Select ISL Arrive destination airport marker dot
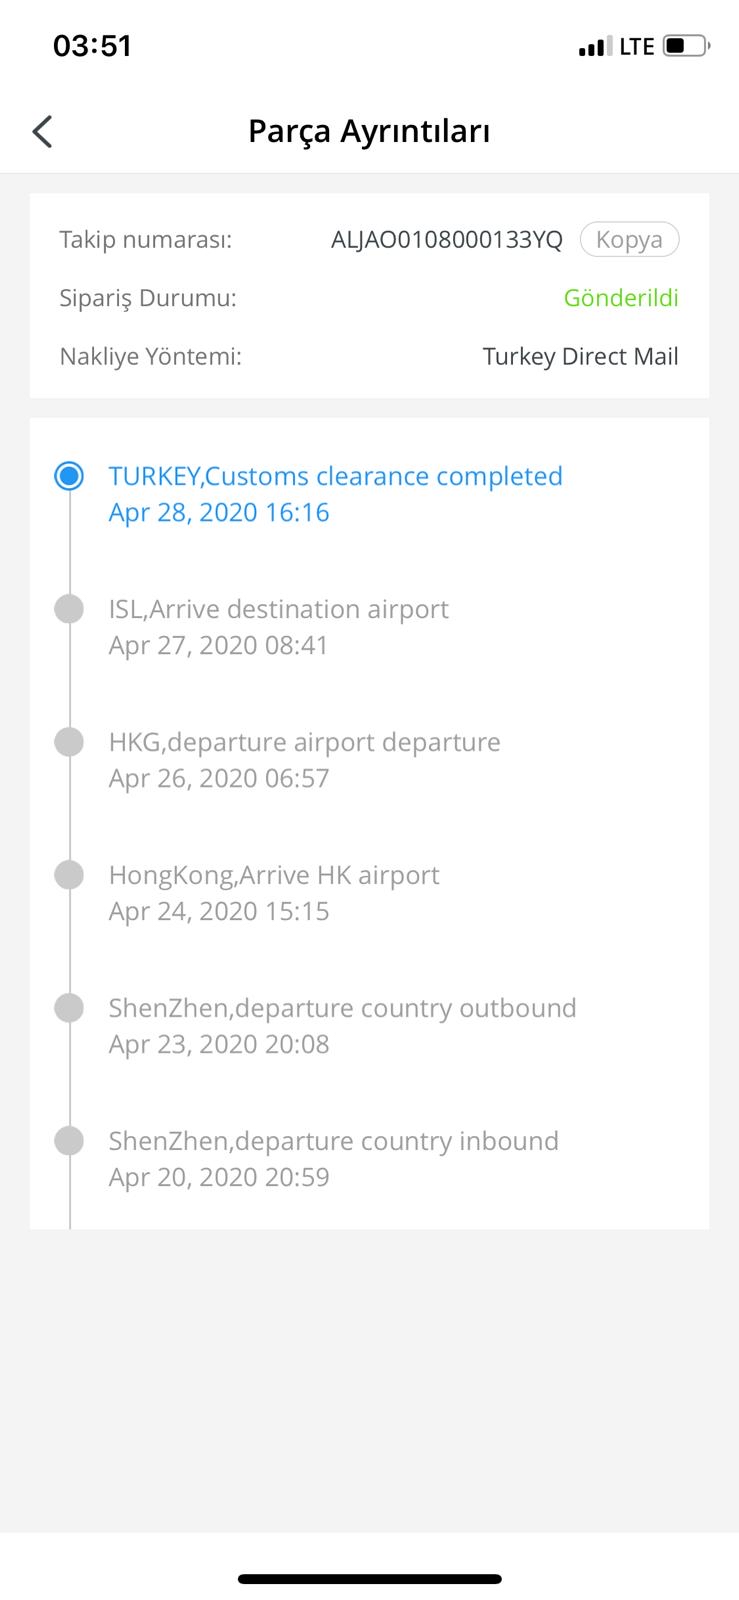The width and height of the screenshot is (739, 1600). pos(69,609)
